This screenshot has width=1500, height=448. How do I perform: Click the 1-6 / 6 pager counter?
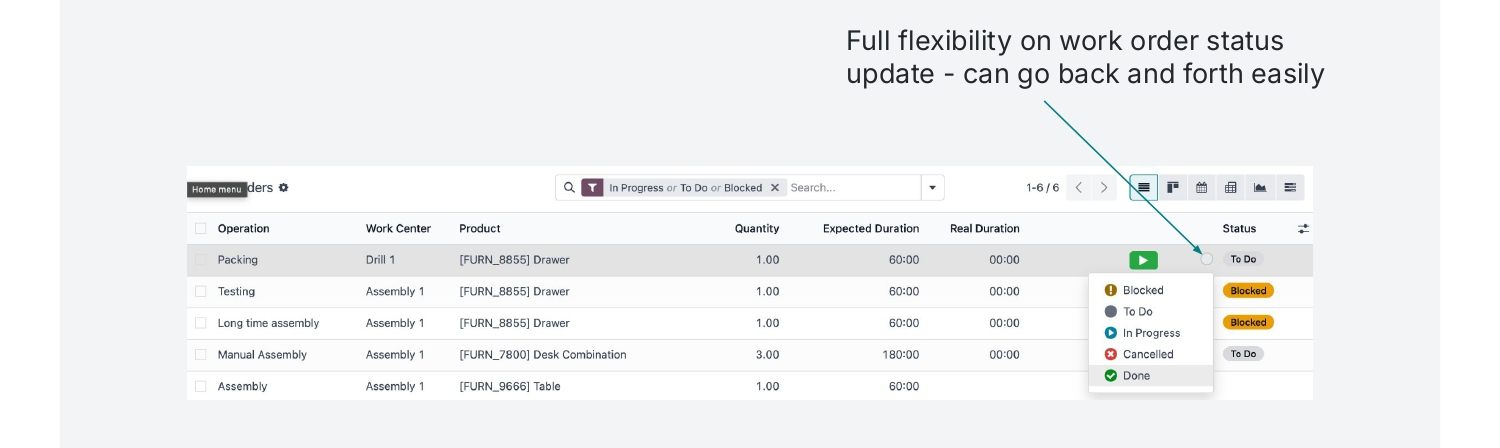(x=1042, y=188)
